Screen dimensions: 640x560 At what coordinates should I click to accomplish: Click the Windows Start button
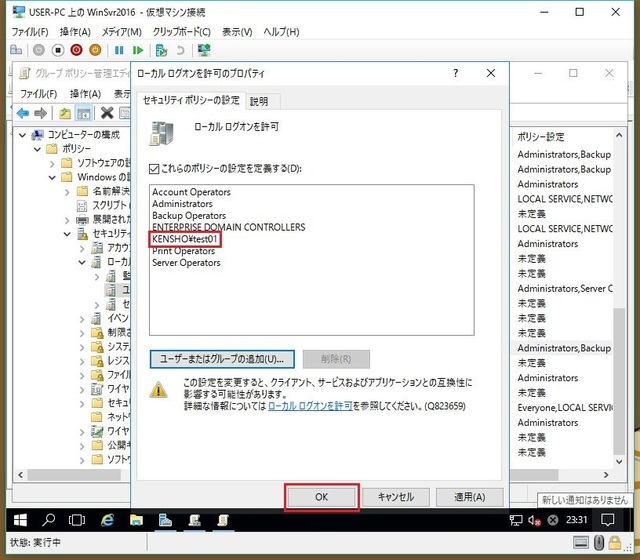coord(17,520)
